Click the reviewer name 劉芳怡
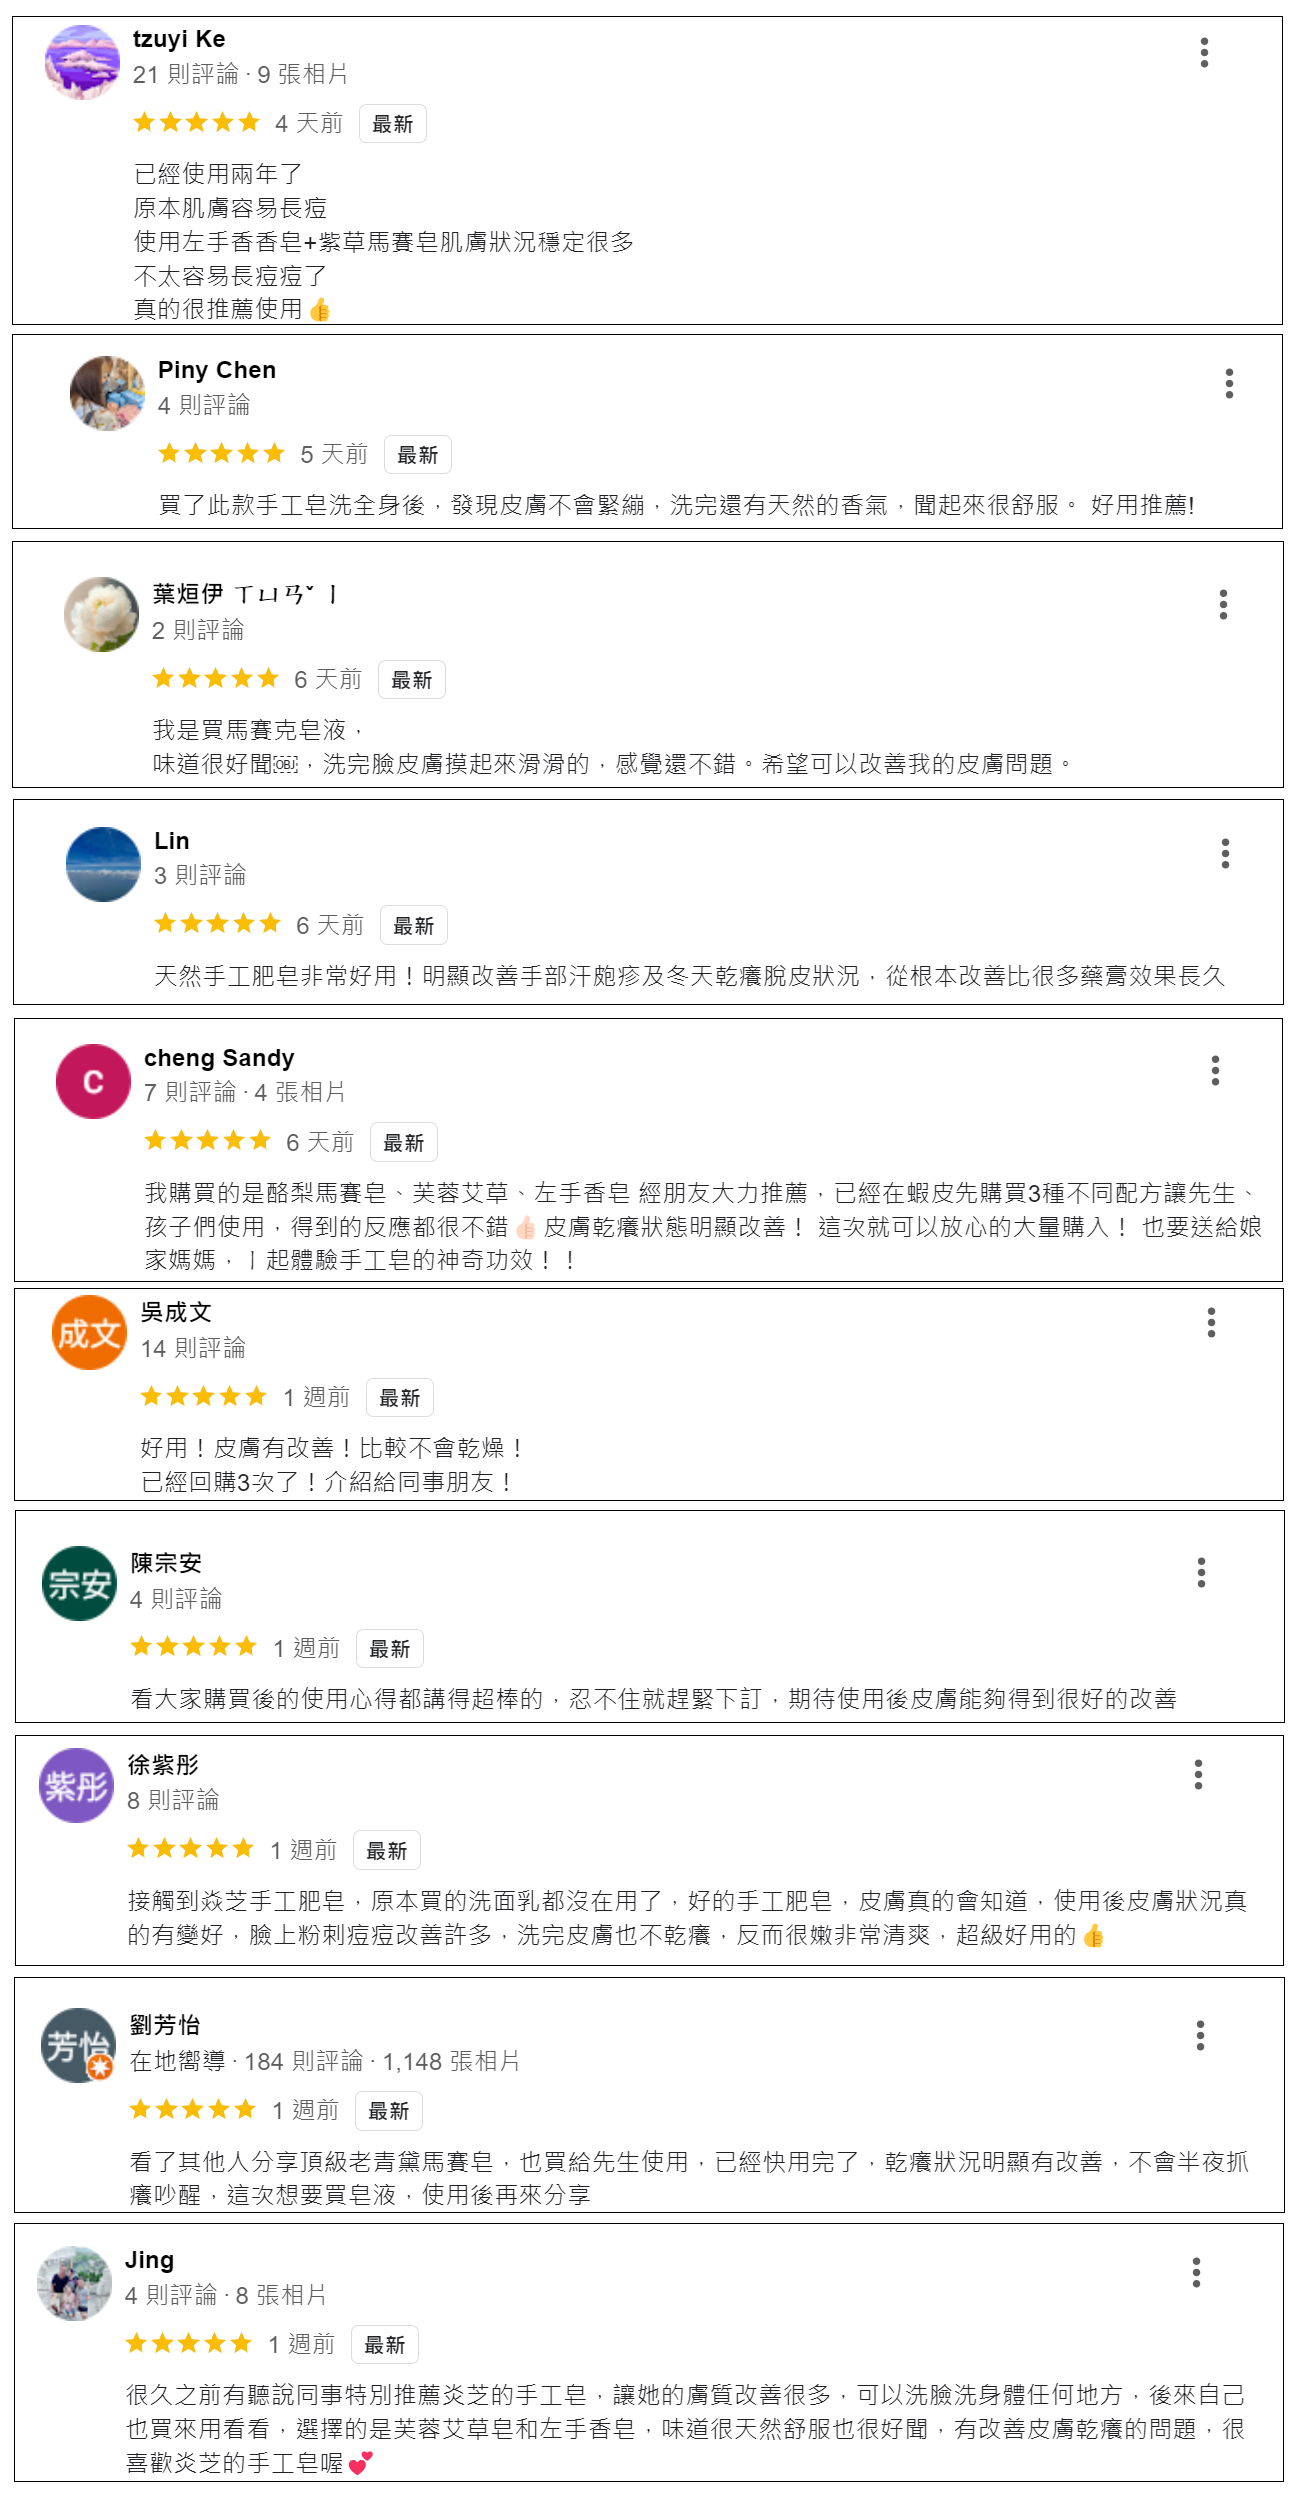1300x2496 pixels. pyautogui.click(x=165, y=2025)
